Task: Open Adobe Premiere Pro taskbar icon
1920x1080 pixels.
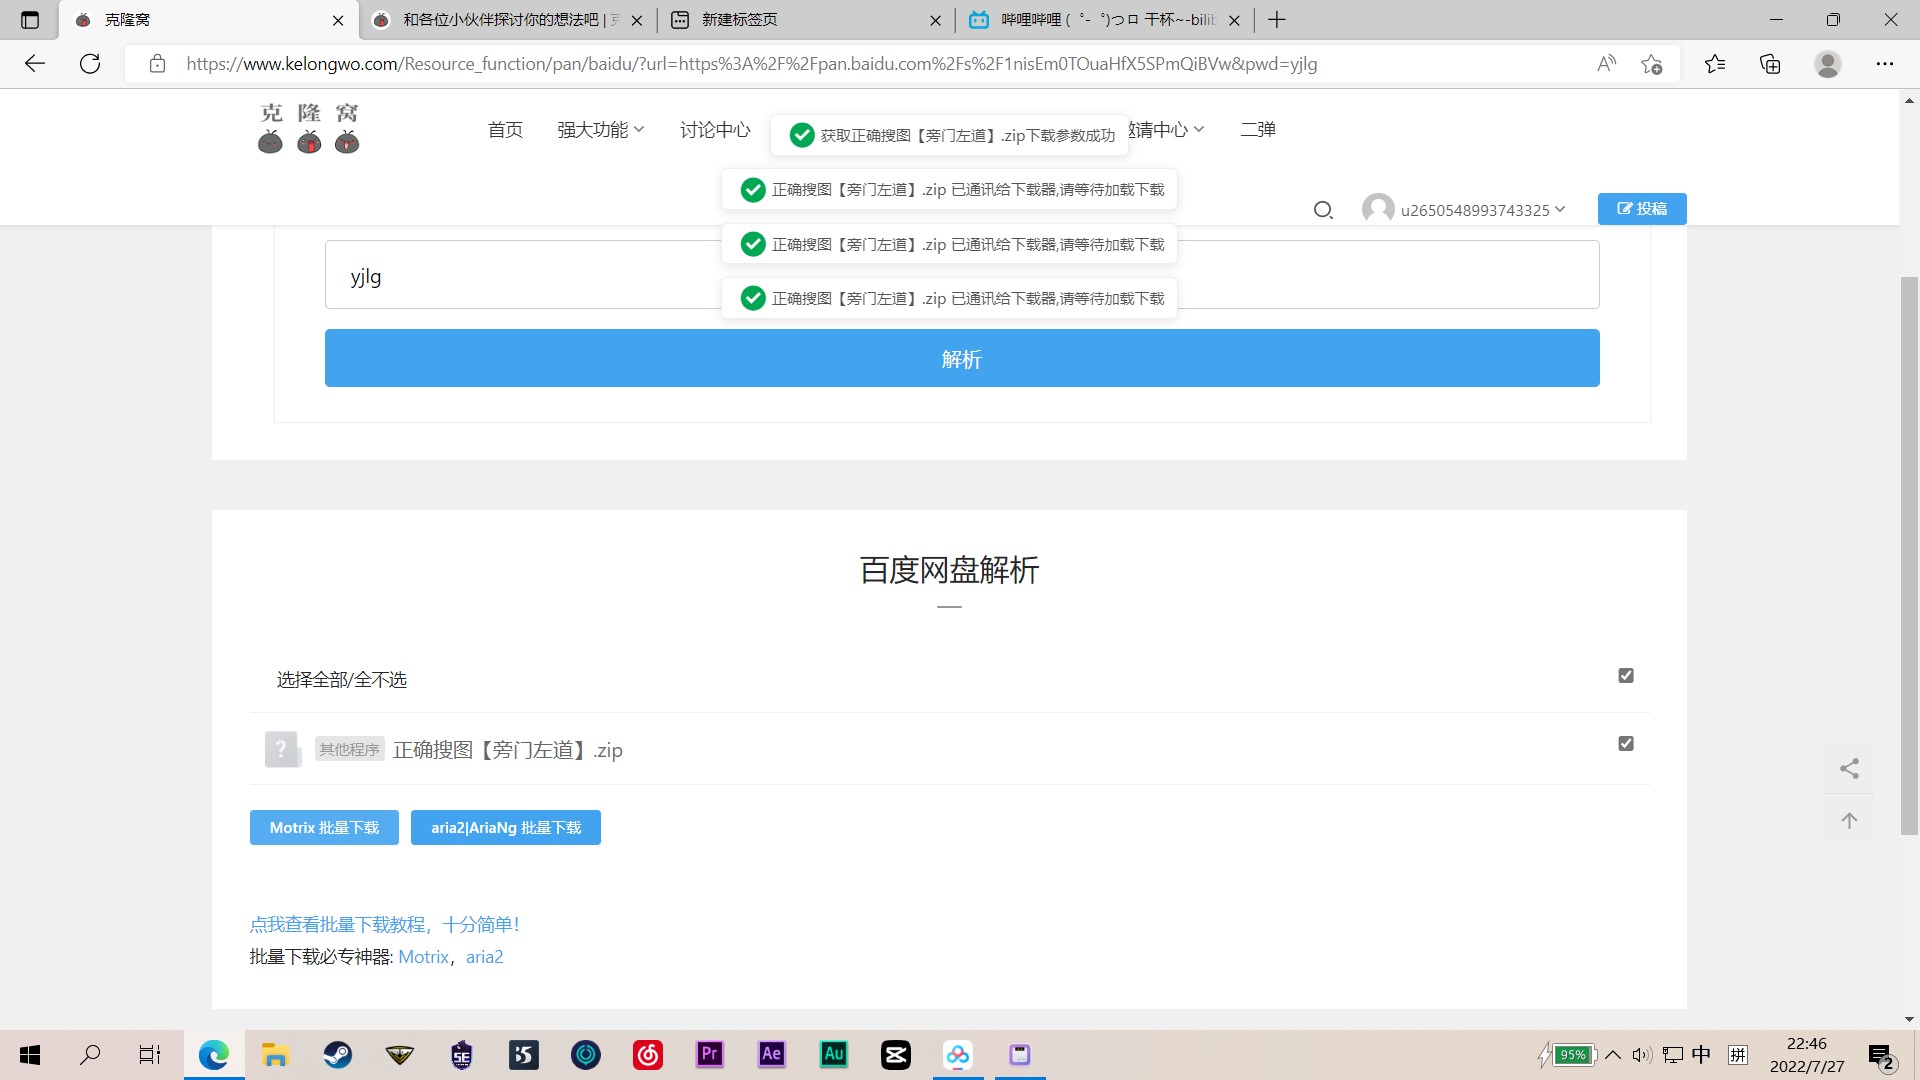Action: [x=709, y=1054]
